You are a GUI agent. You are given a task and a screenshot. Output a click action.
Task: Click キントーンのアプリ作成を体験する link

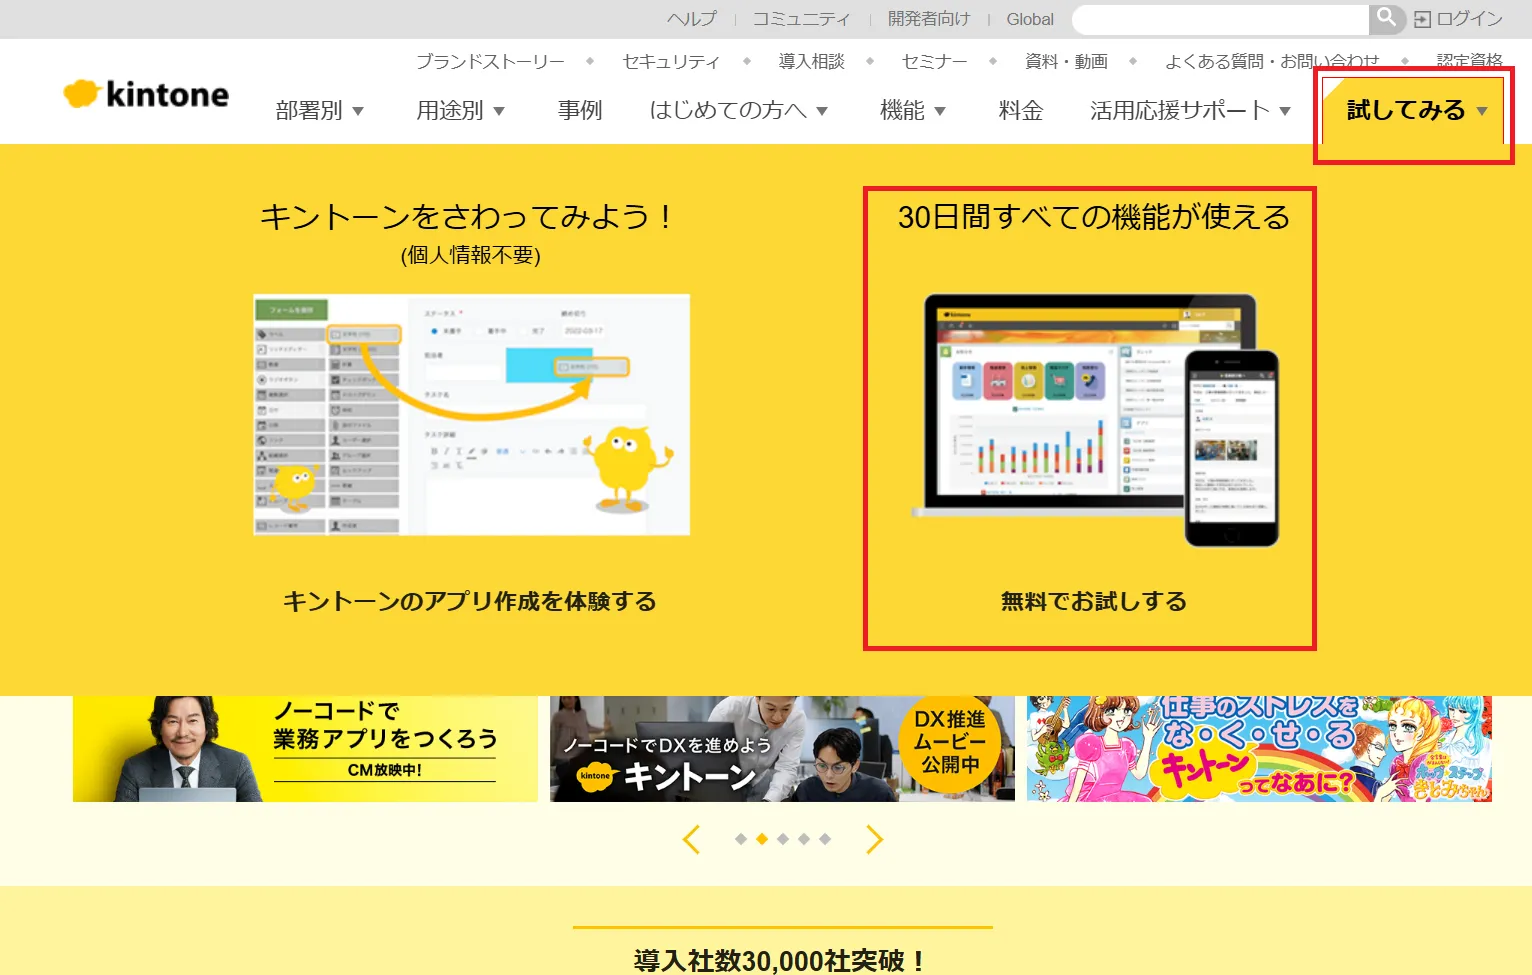tap(470, 601)
